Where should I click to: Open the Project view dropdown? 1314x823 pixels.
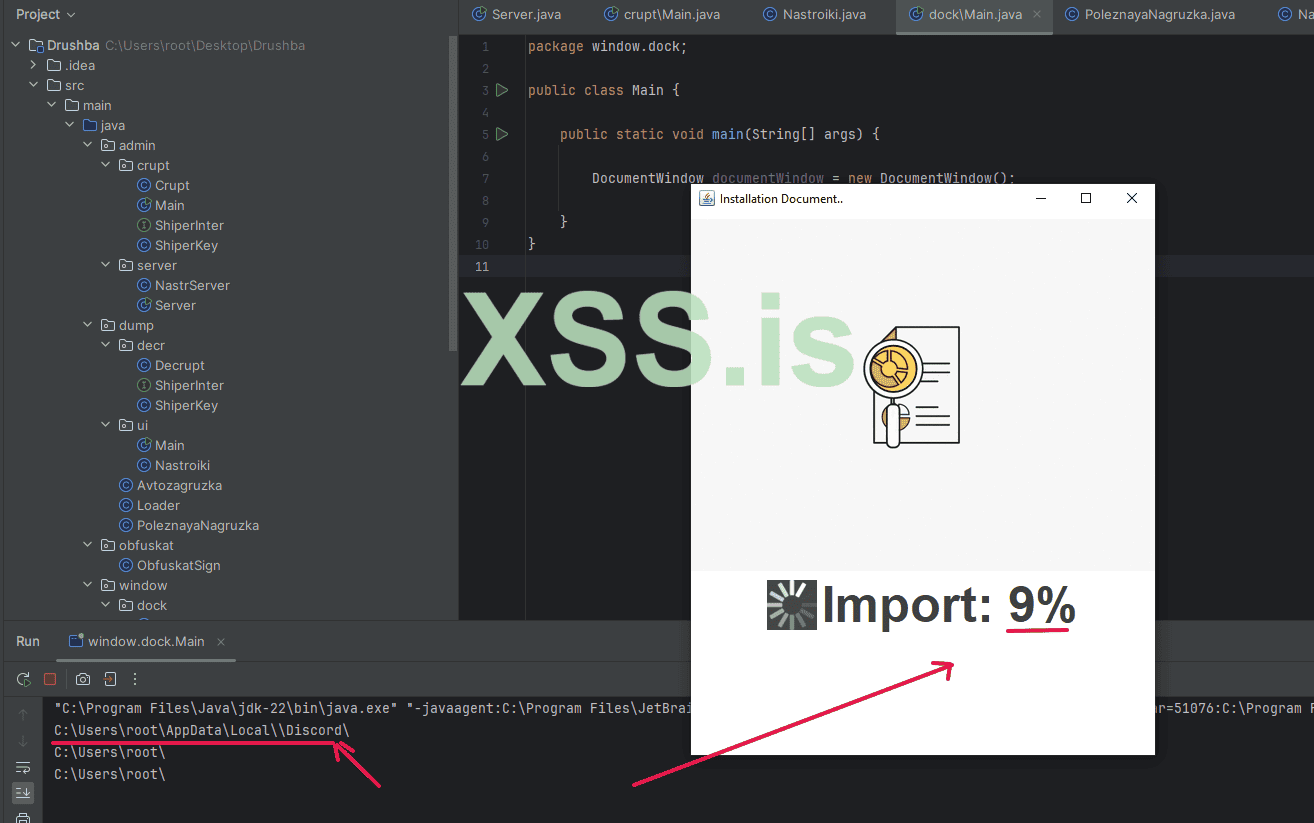[x=47, y=14]
